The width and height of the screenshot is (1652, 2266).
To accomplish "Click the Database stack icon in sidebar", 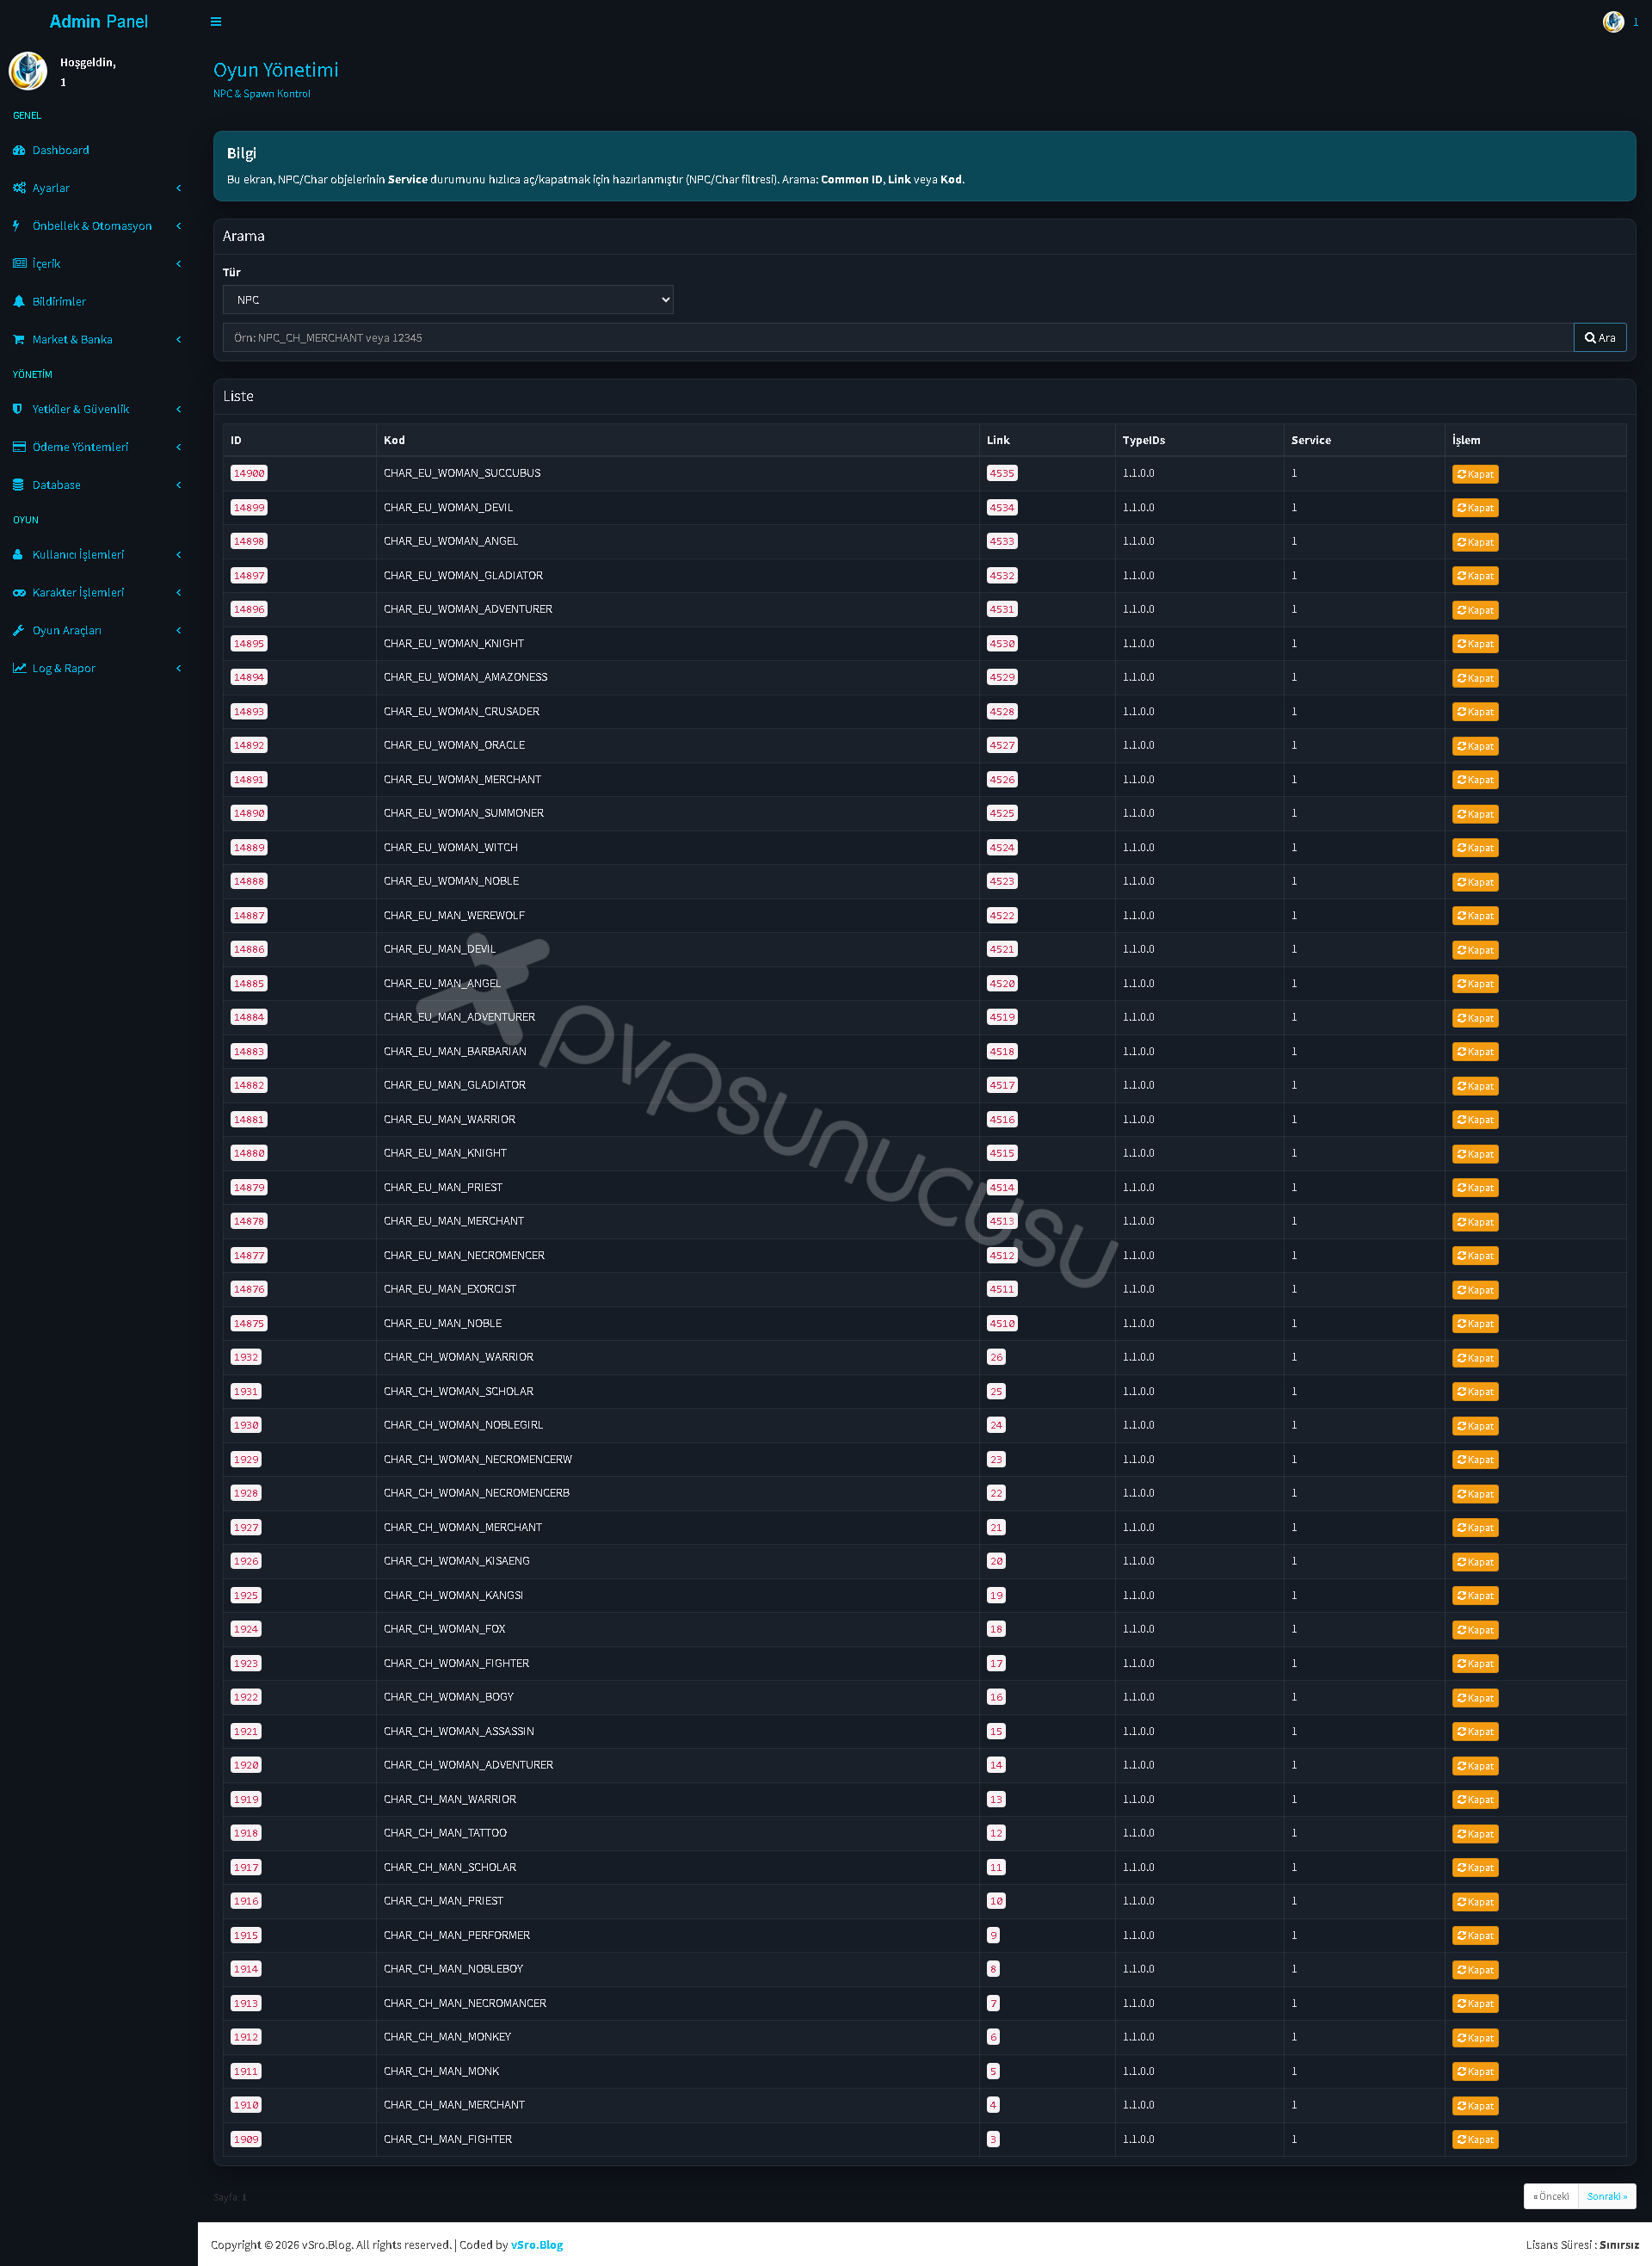I will [18, 485].
